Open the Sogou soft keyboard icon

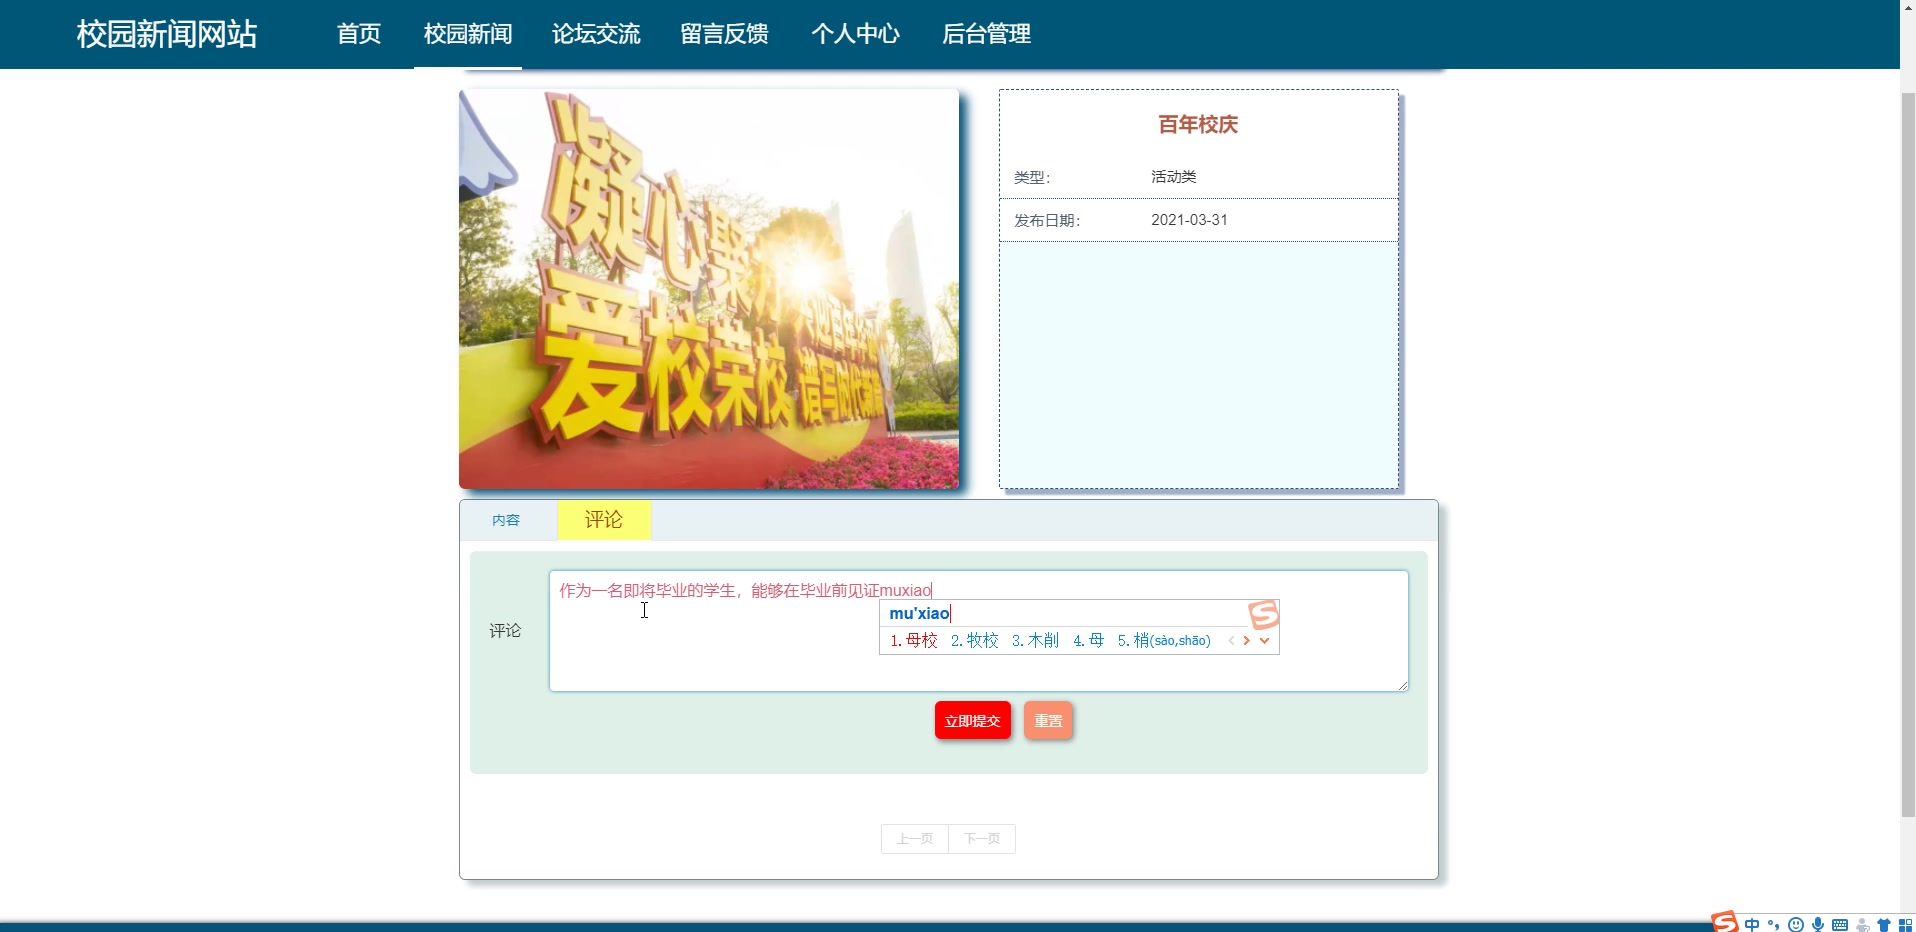coord(1840,925)
